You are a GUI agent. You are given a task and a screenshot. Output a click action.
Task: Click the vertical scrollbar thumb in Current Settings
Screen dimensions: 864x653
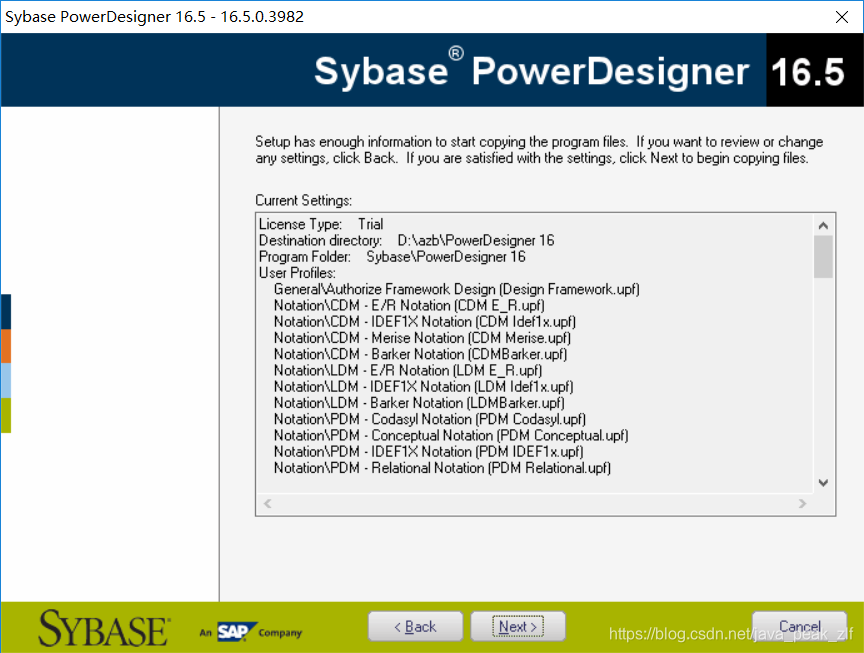(x=823, y=257)
